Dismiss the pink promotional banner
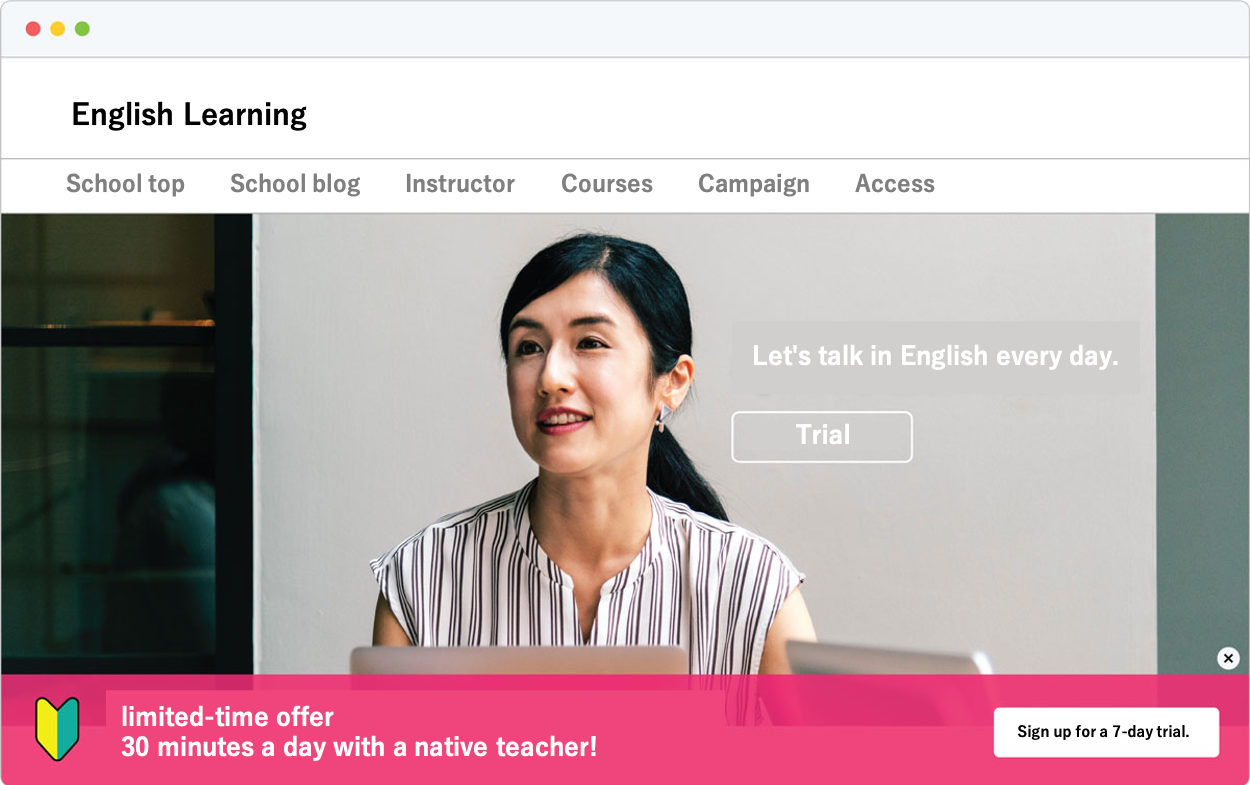1250x785 pixels. 1228,658
